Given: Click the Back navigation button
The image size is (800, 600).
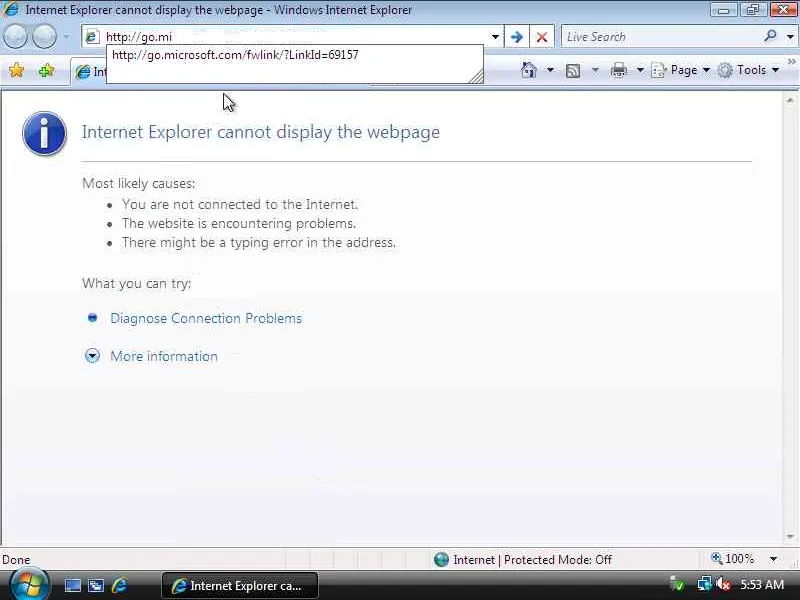Looking at the screenshot, I should point(15,37).
